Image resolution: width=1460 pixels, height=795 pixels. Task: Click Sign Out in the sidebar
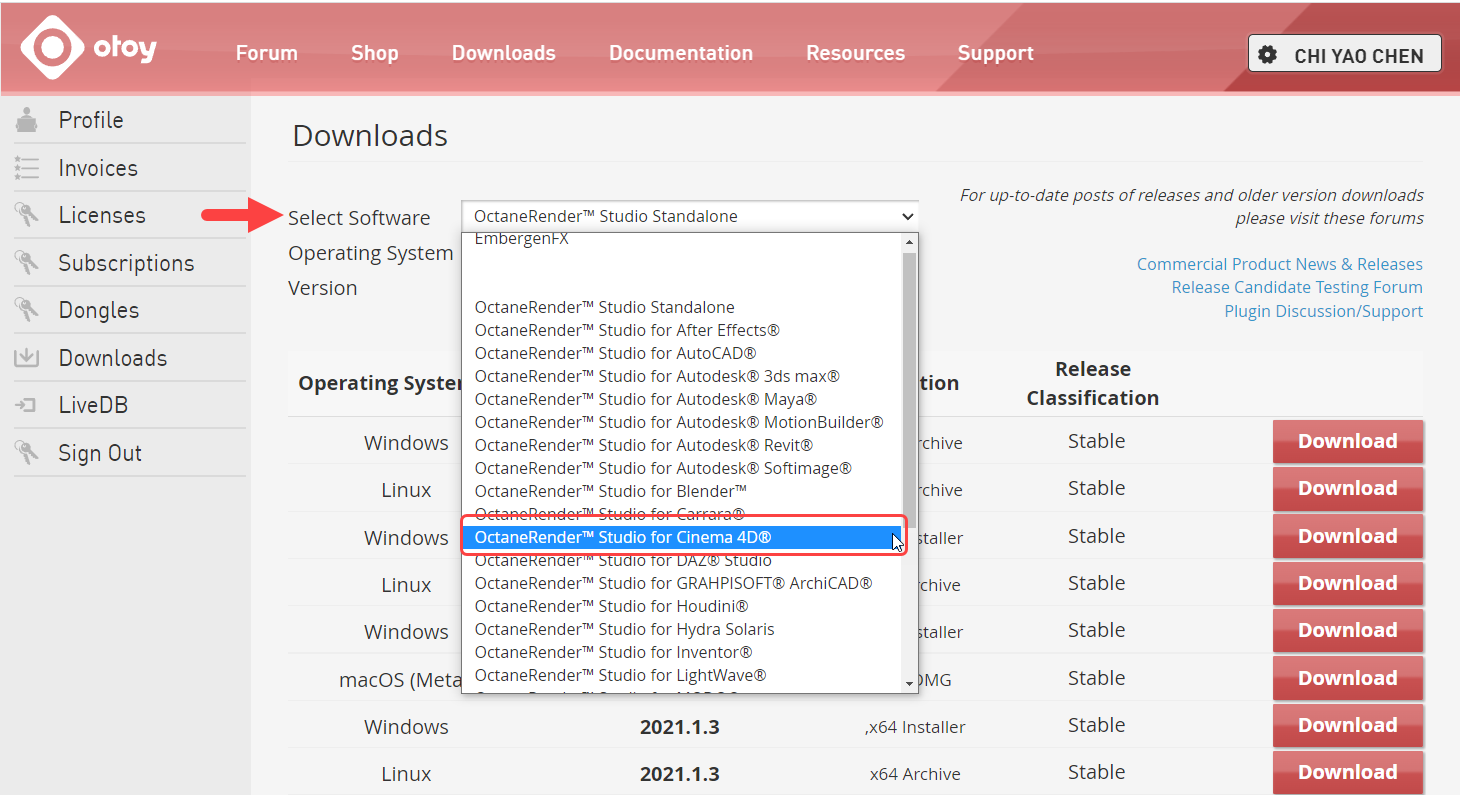click(100, 453)
